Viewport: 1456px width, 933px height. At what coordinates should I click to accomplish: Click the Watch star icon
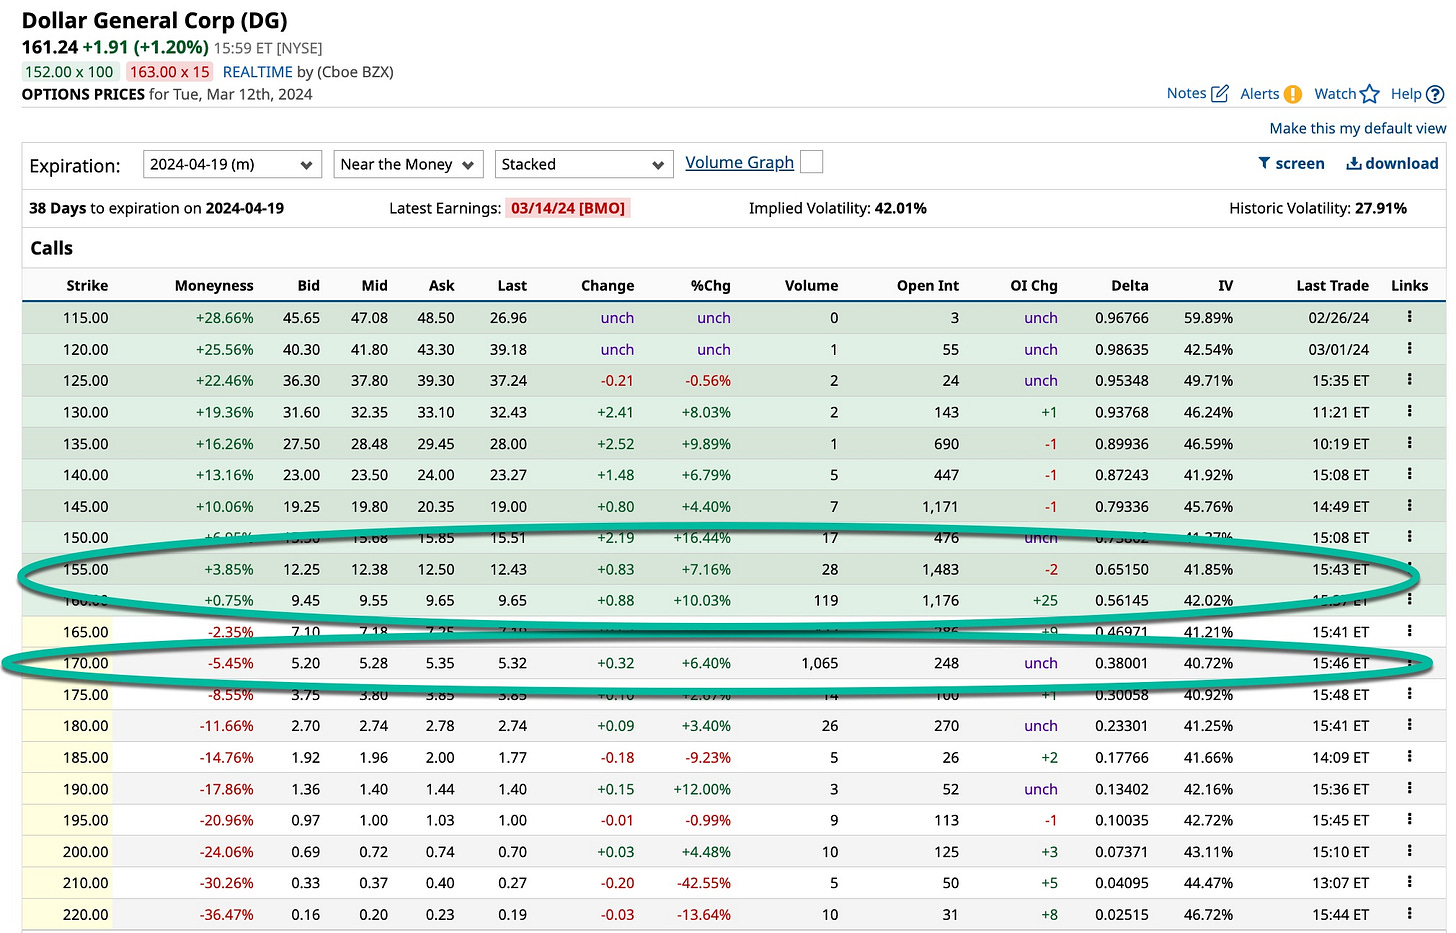1370,94
